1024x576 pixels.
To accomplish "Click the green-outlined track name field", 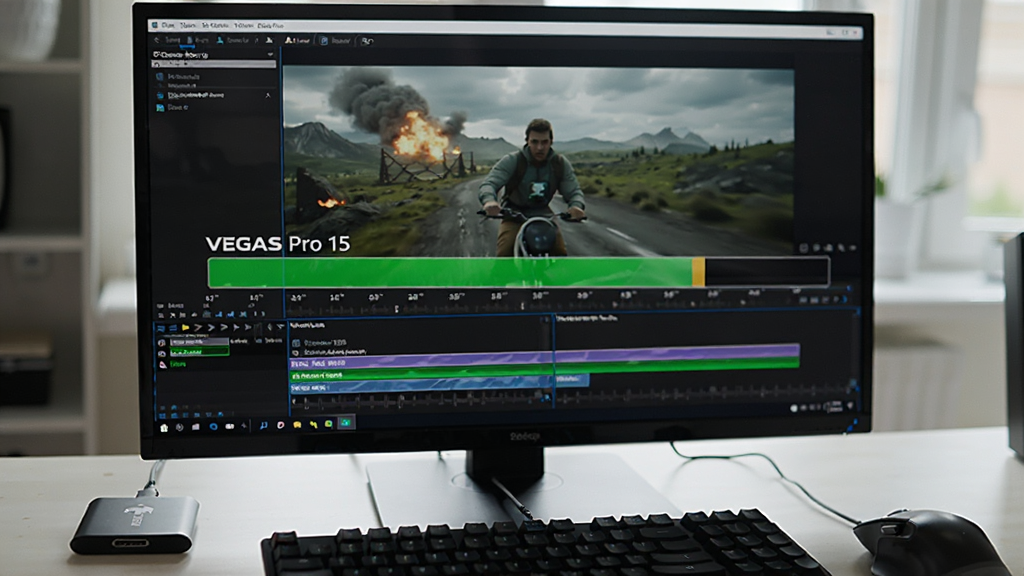I will click(199, 352).
